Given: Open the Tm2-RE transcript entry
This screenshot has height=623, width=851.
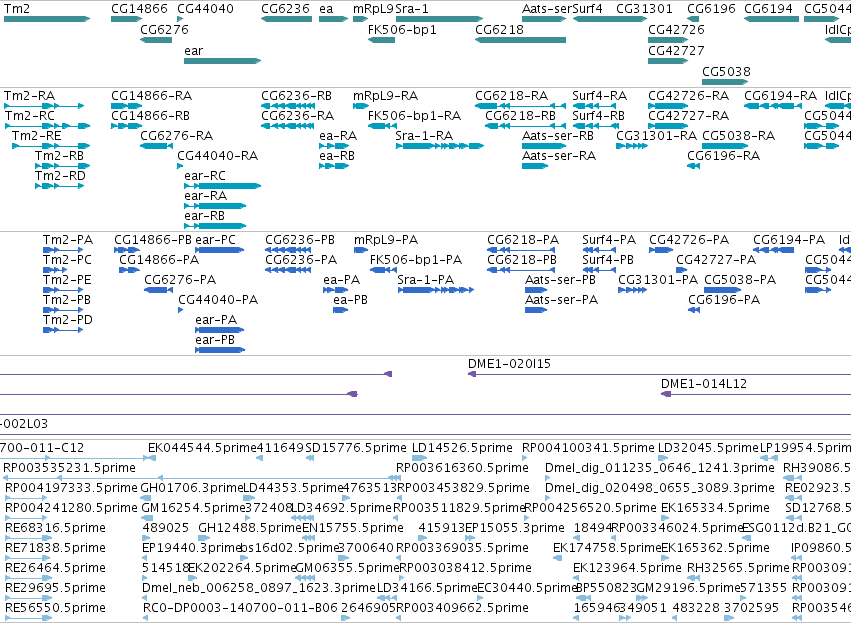Looking at the screenshot, I should 37,136.
